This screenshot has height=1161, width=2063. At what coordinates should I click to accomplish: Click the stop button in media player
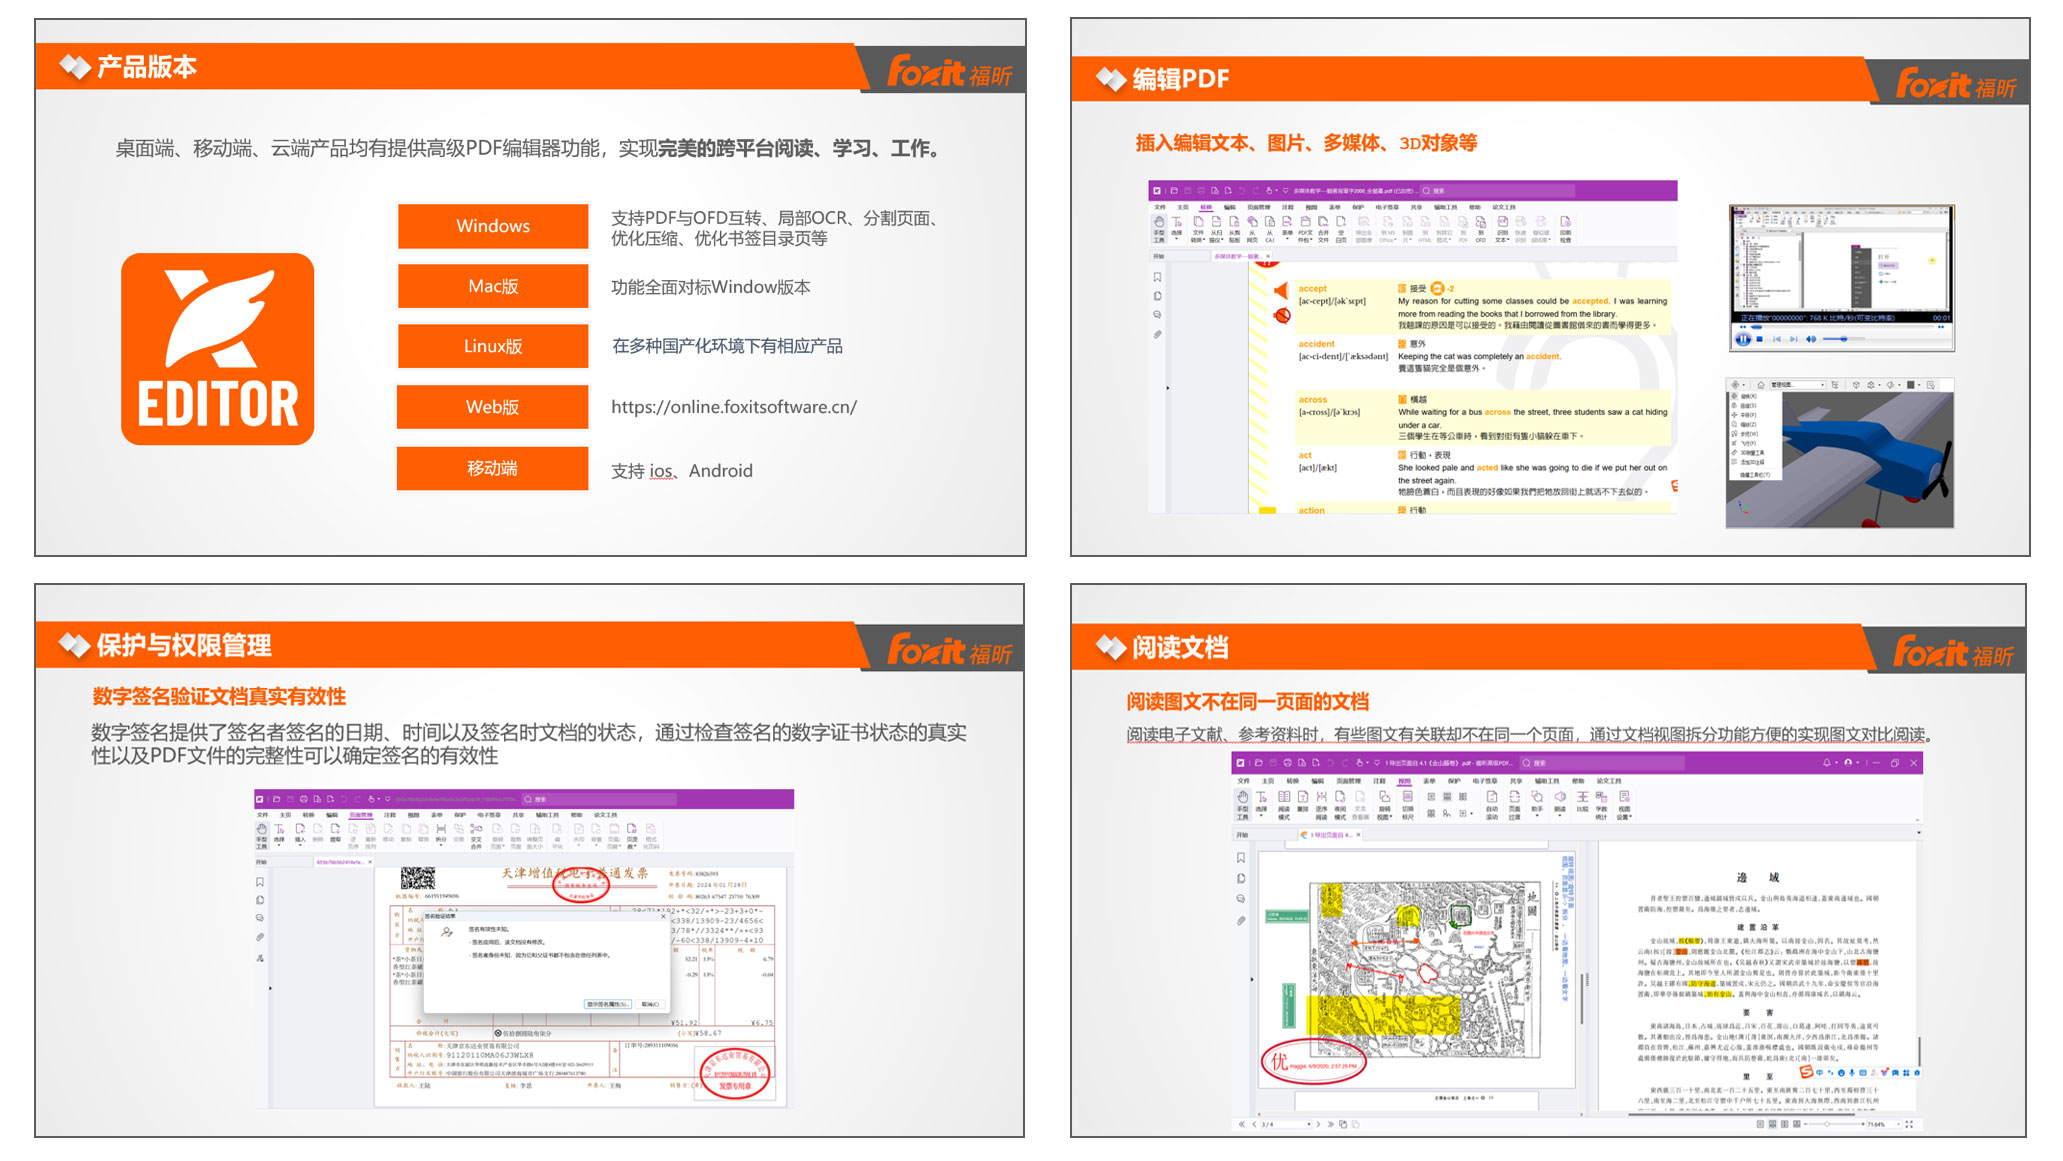(x=1759, y=339)
